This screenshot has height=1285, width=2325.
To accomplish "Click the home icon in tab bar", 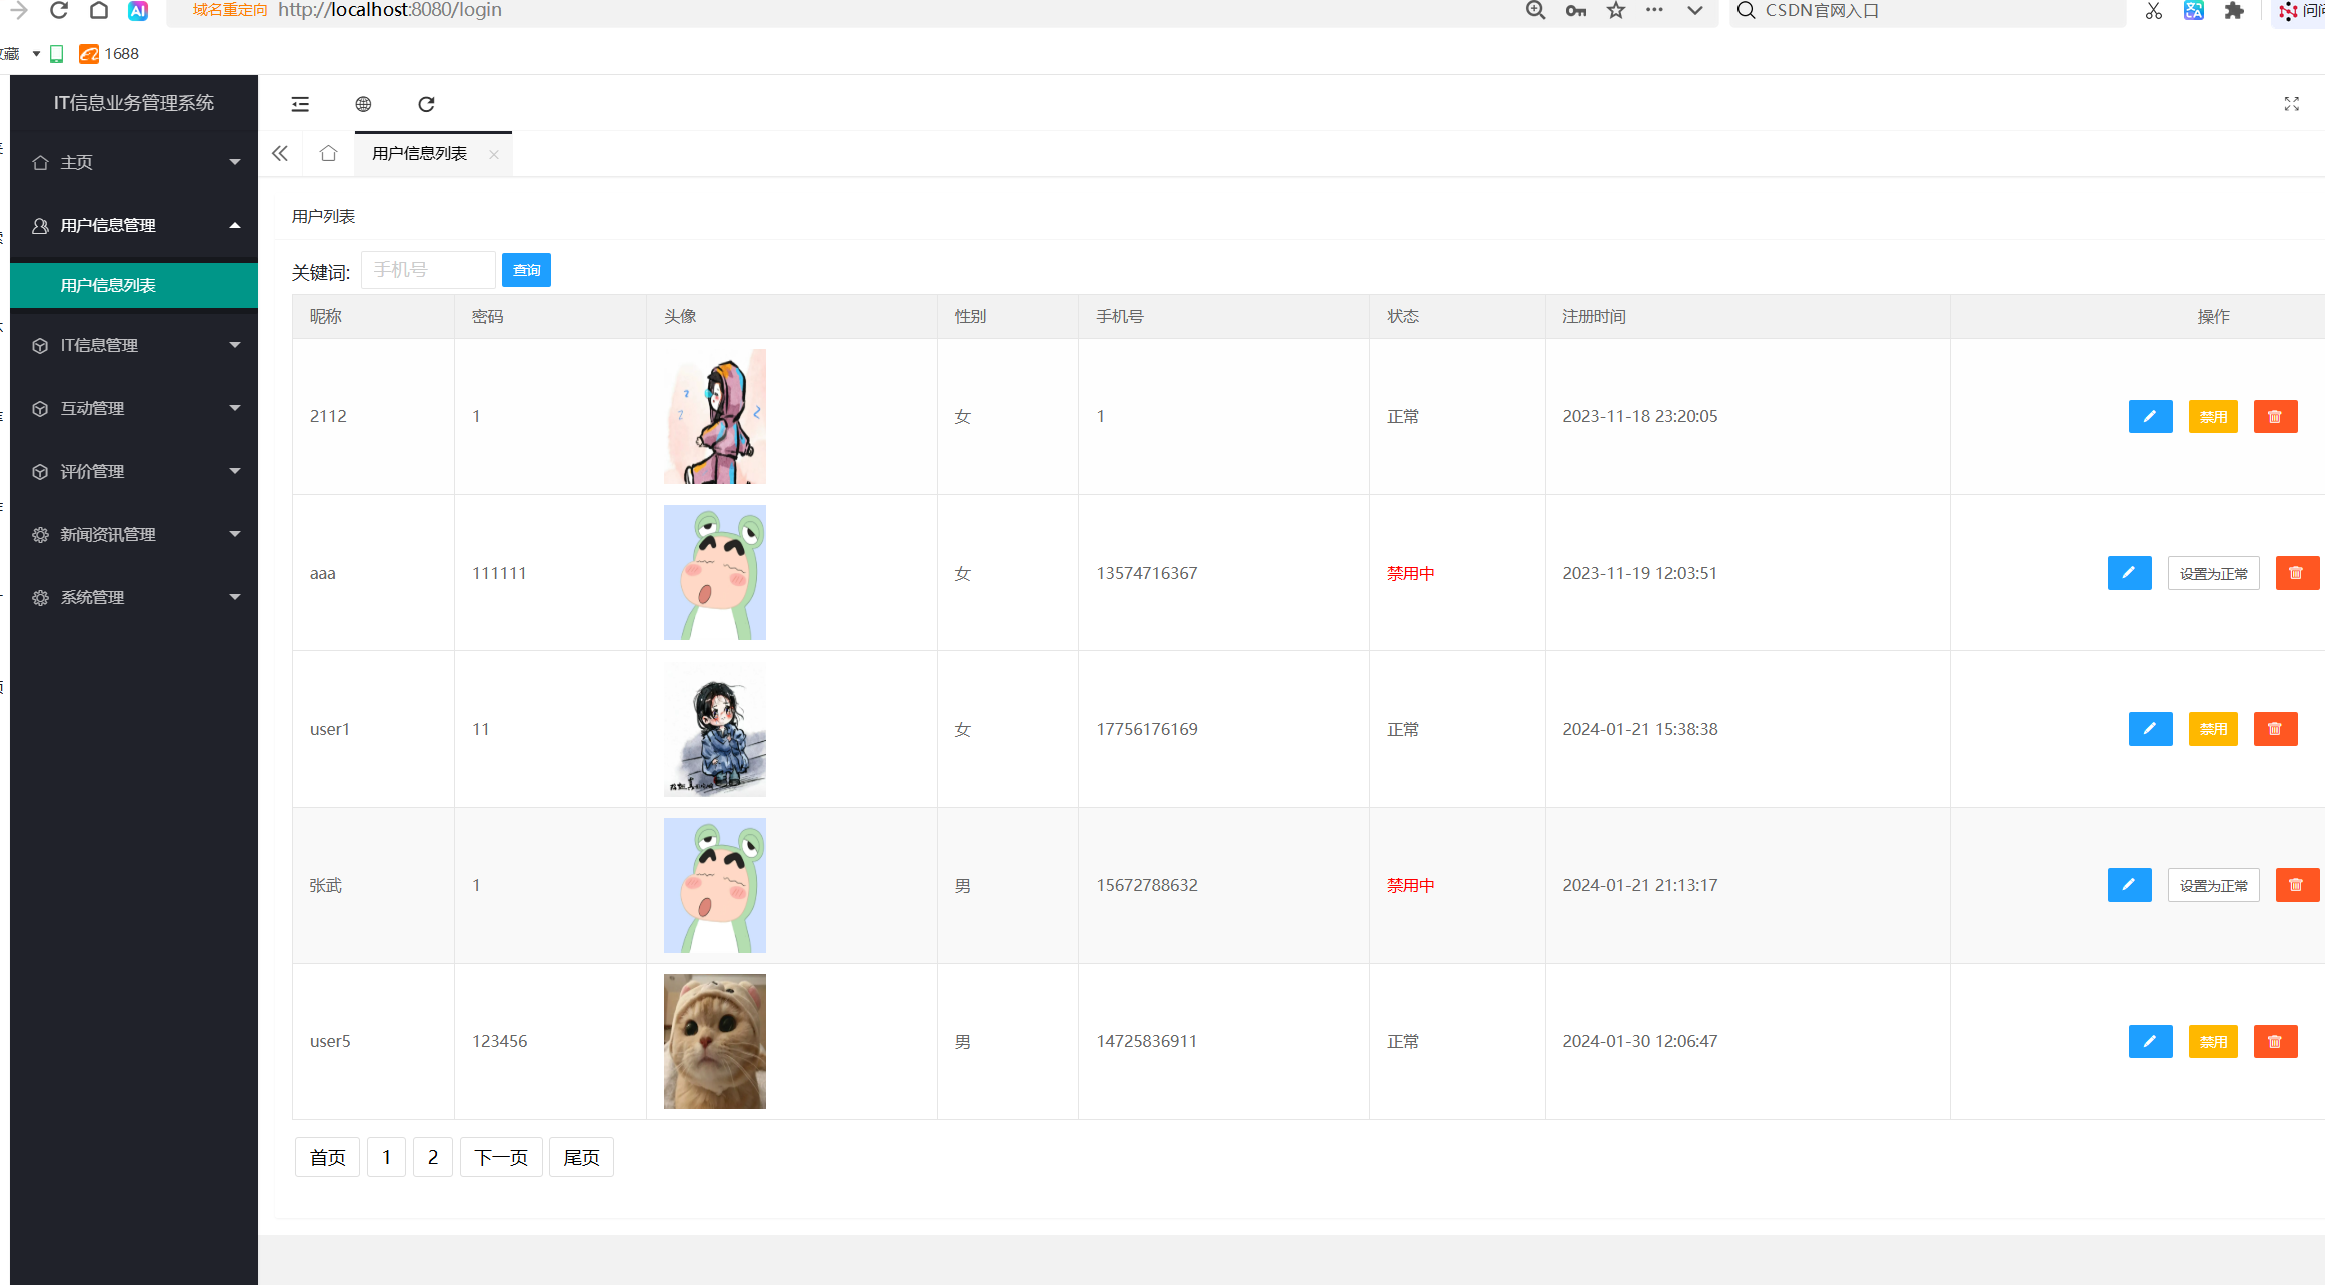I will 328,153.
